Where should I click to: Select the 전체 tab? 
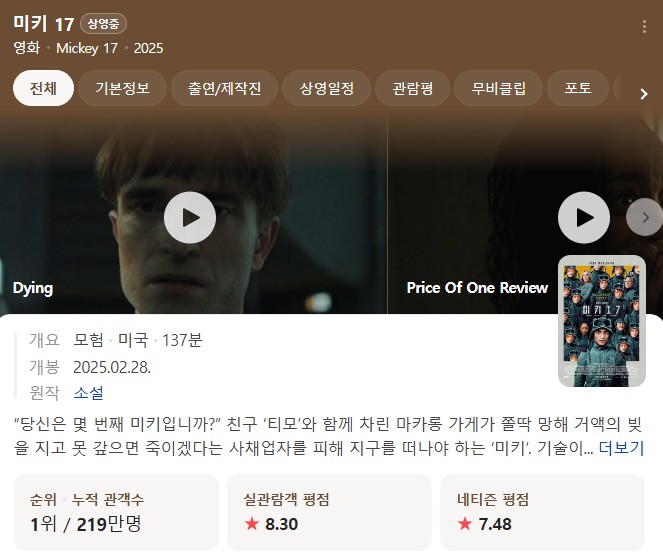tap(43, 88)
